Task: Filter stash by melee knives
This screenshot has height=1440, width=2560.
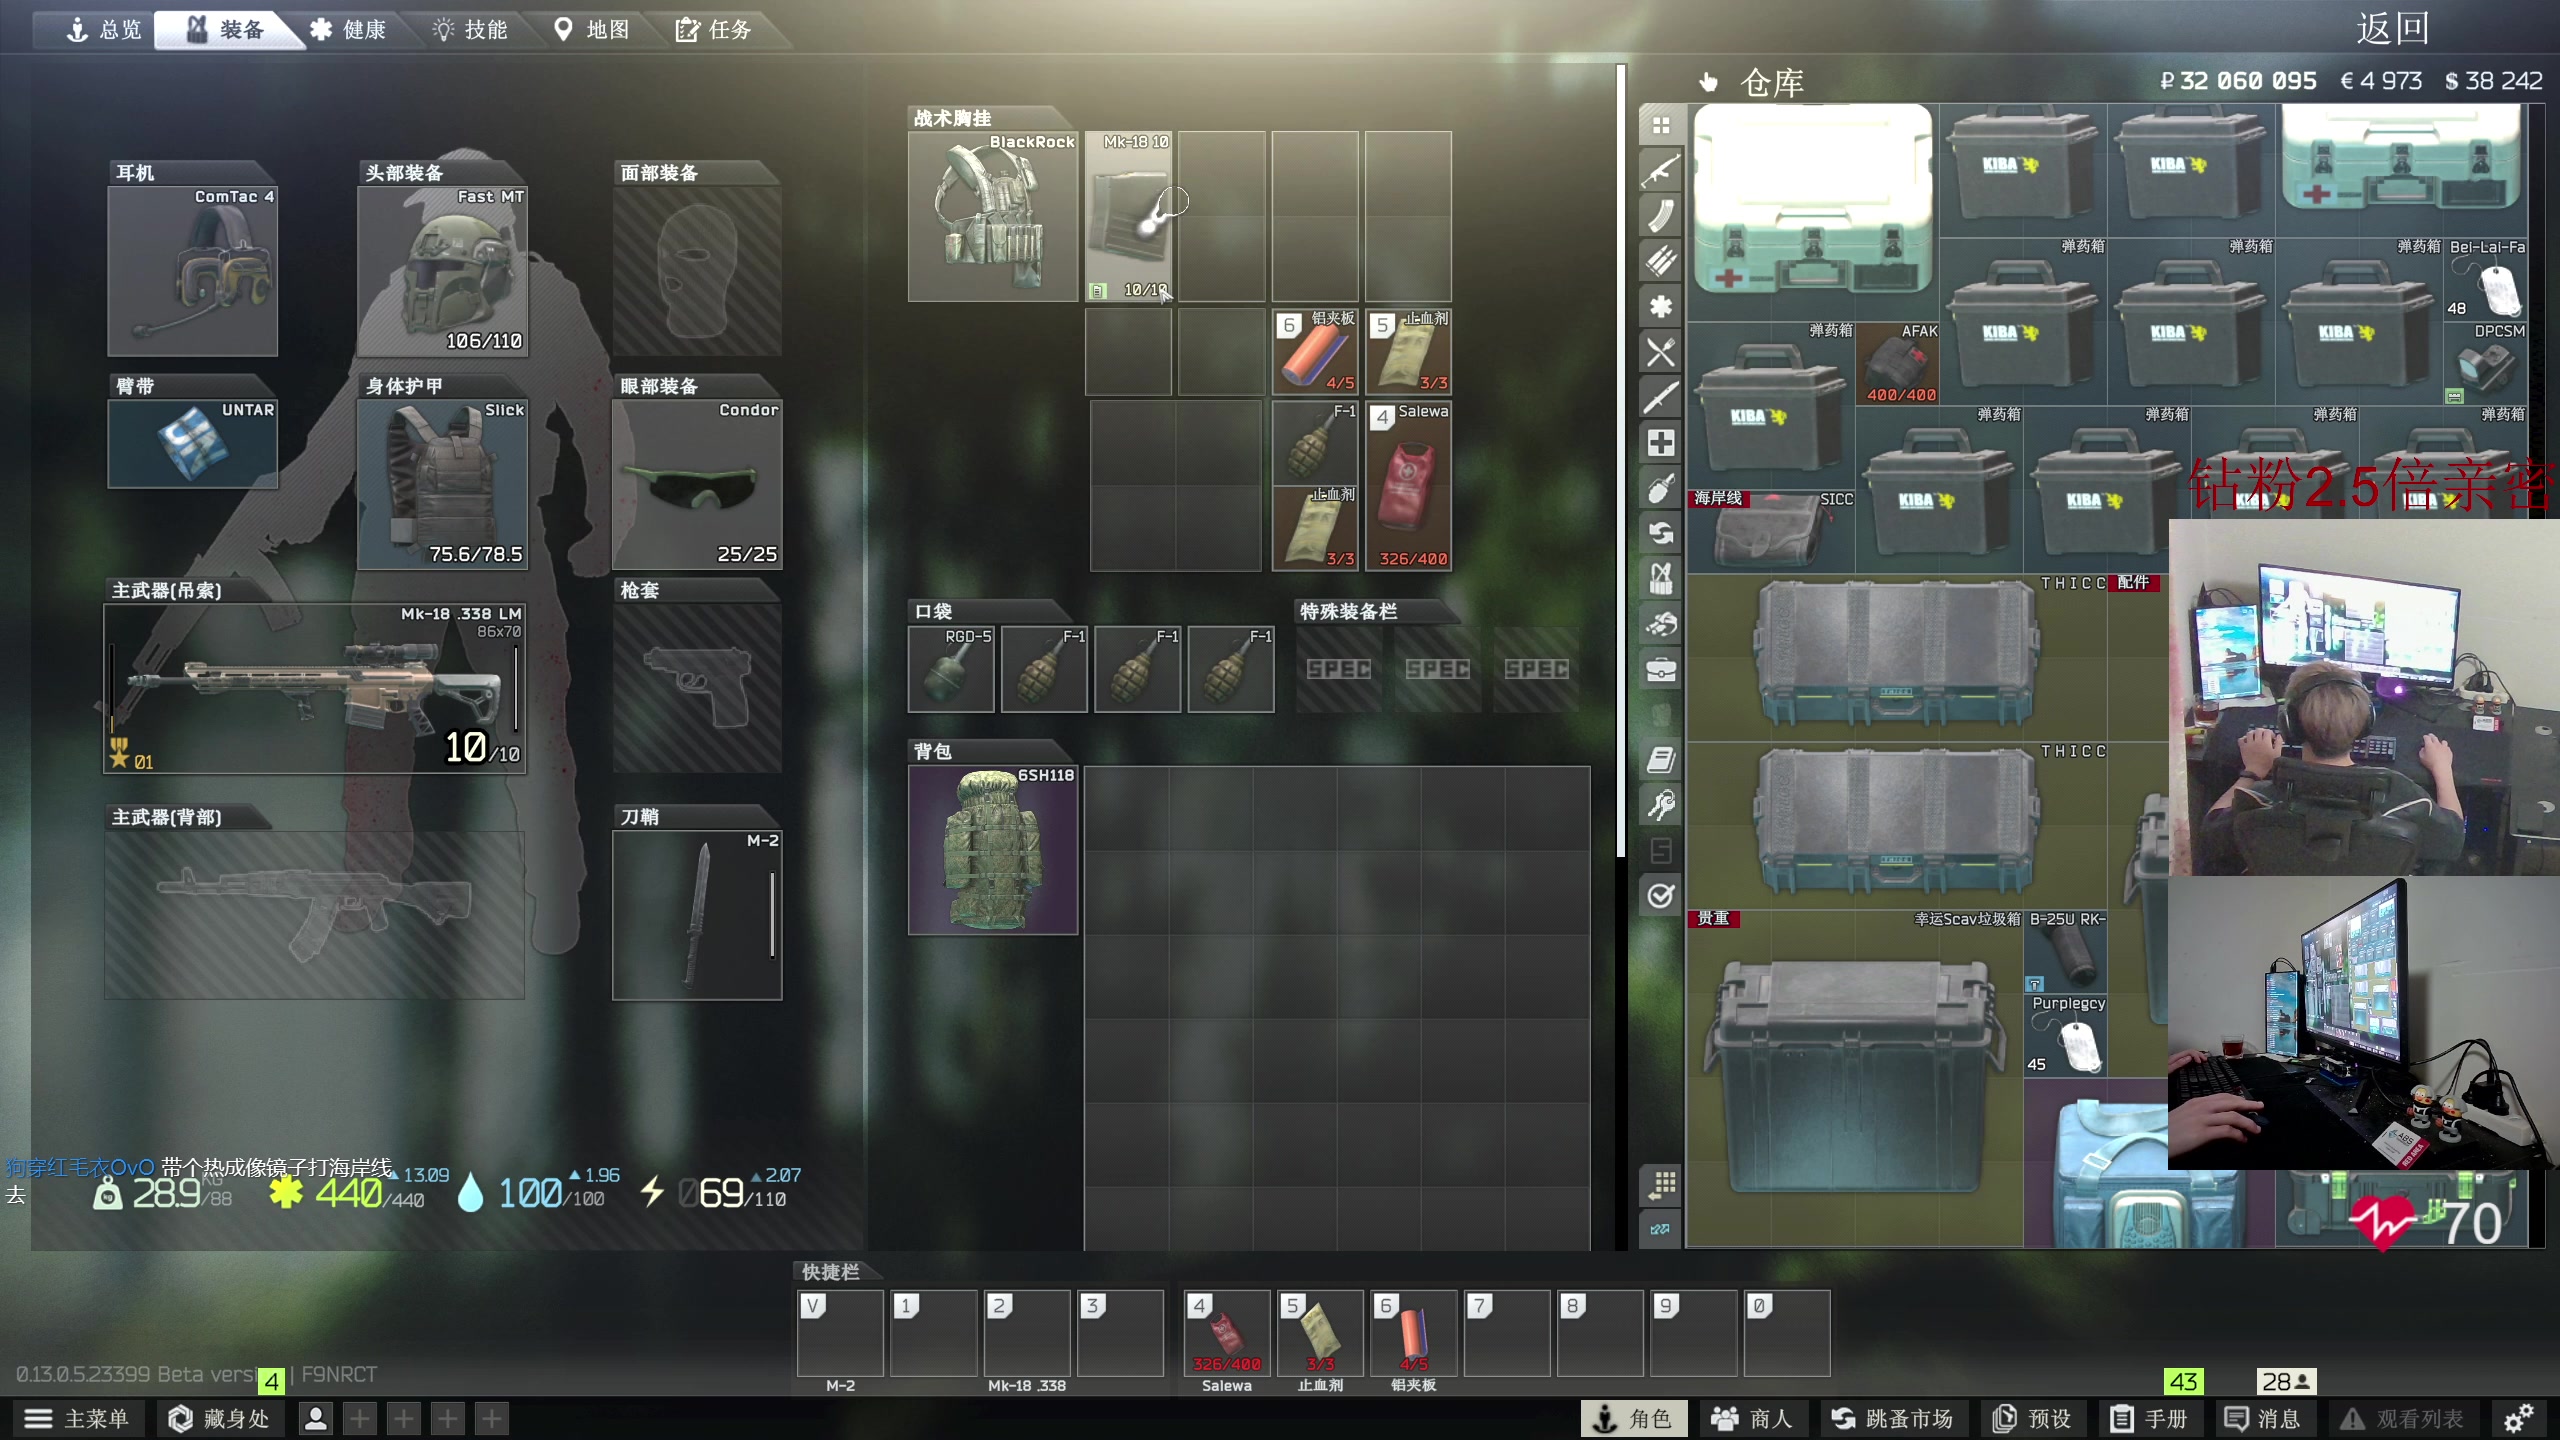Action: 1661,397
